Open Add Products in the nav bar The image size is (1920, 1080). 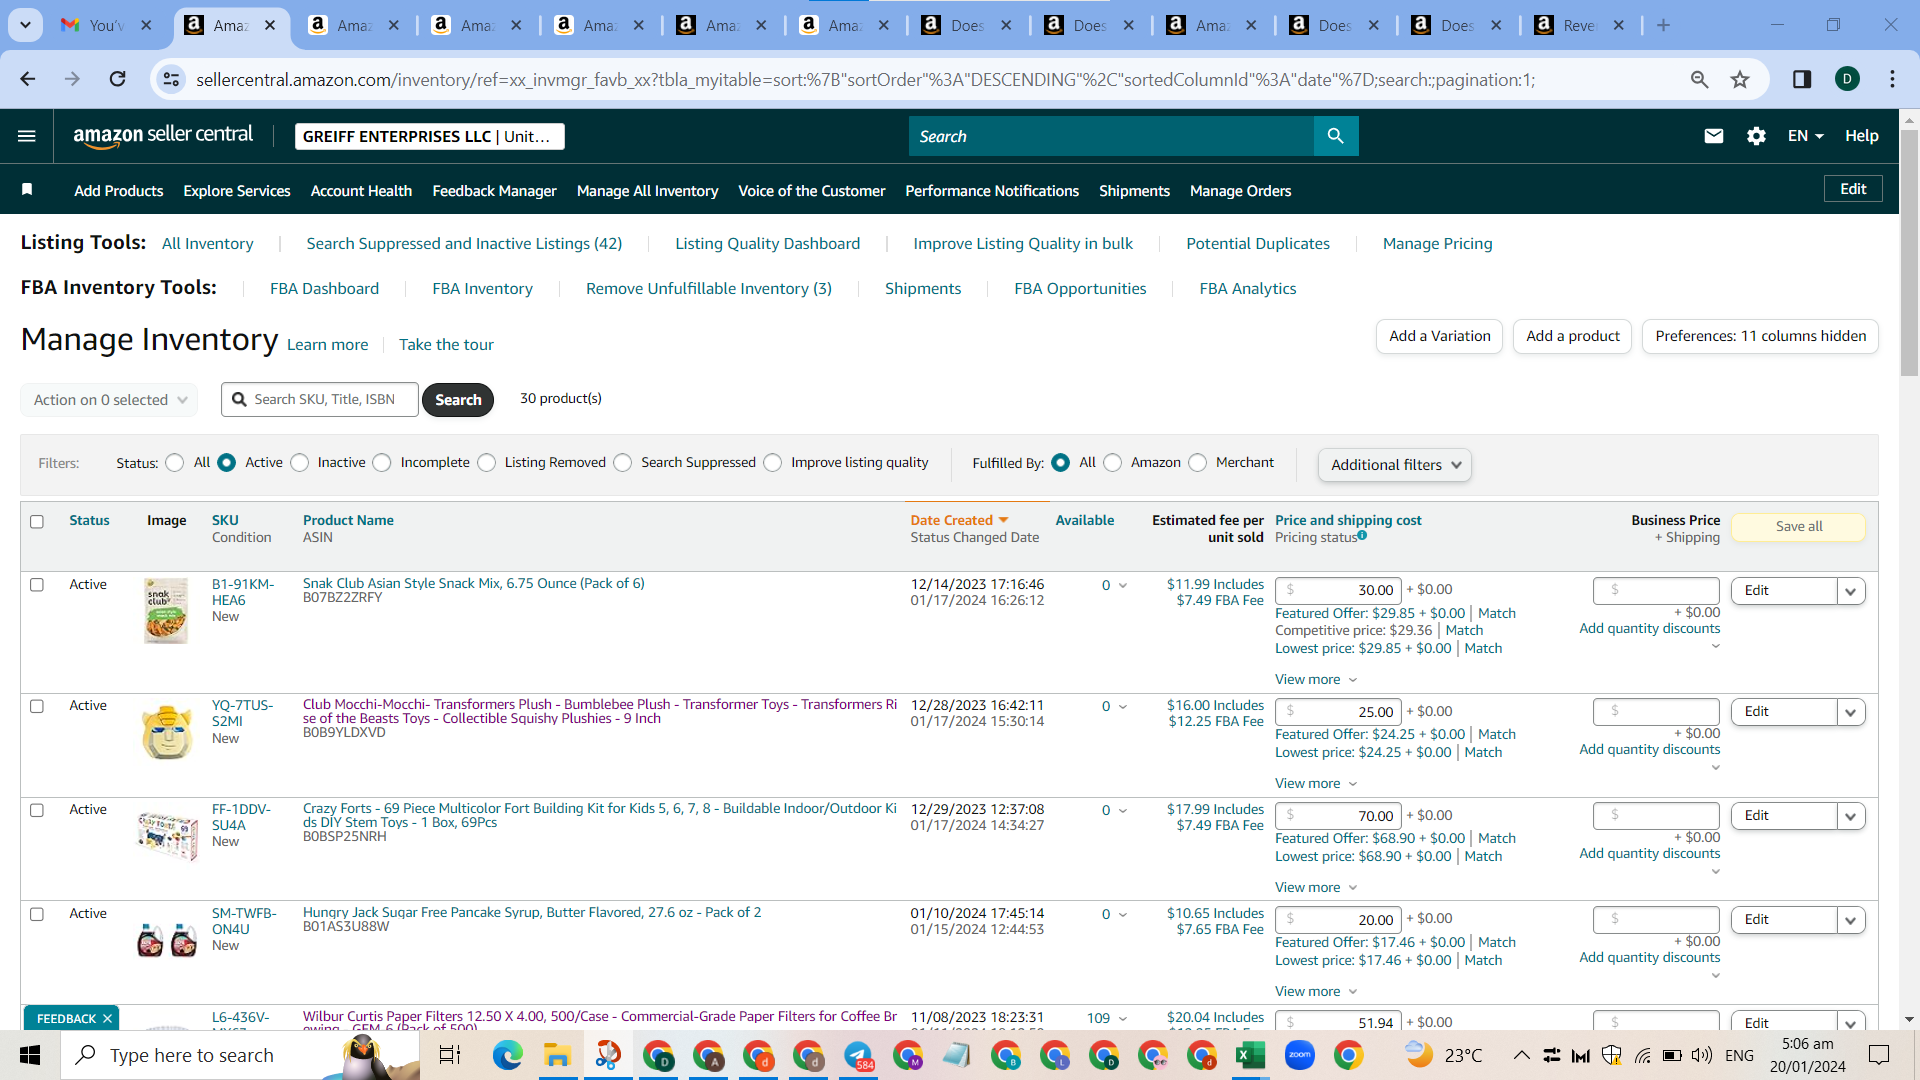point(118,190)
